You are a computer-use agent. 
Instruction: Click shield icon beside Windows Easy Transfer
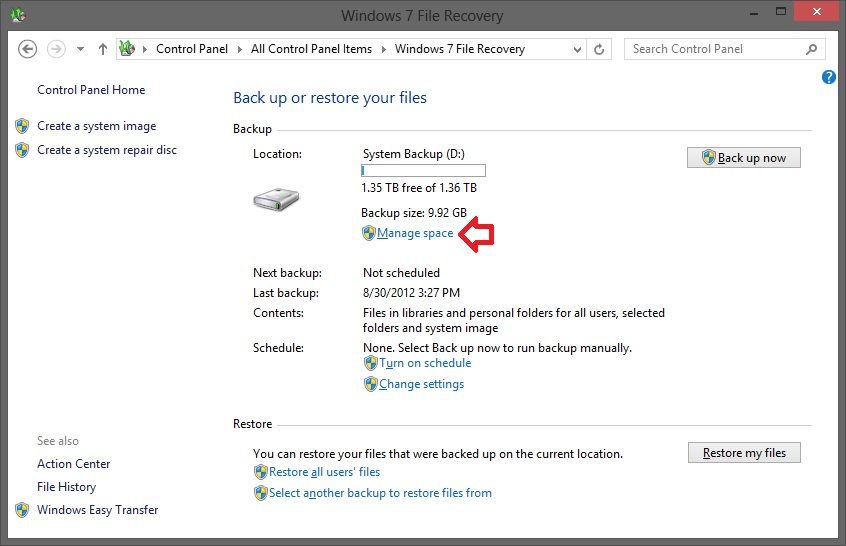(x=22, y=510)
